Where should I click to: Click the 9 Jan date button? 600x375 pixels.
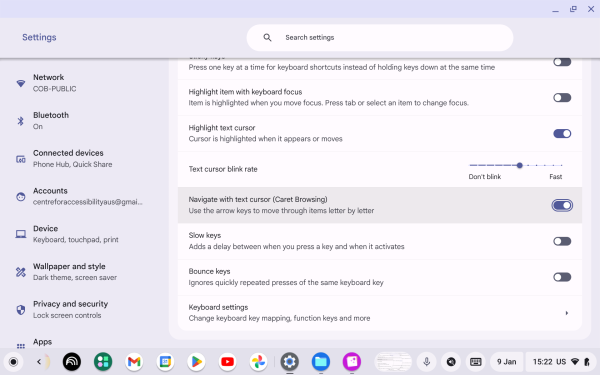pos(506,362)
